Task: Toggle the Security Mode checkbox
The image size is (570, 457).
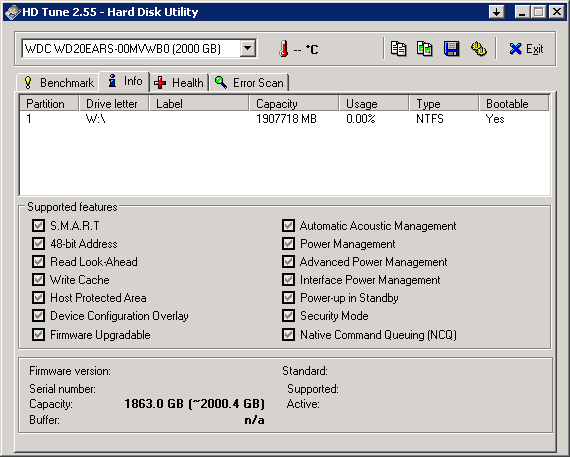Action: coord(288,315)
